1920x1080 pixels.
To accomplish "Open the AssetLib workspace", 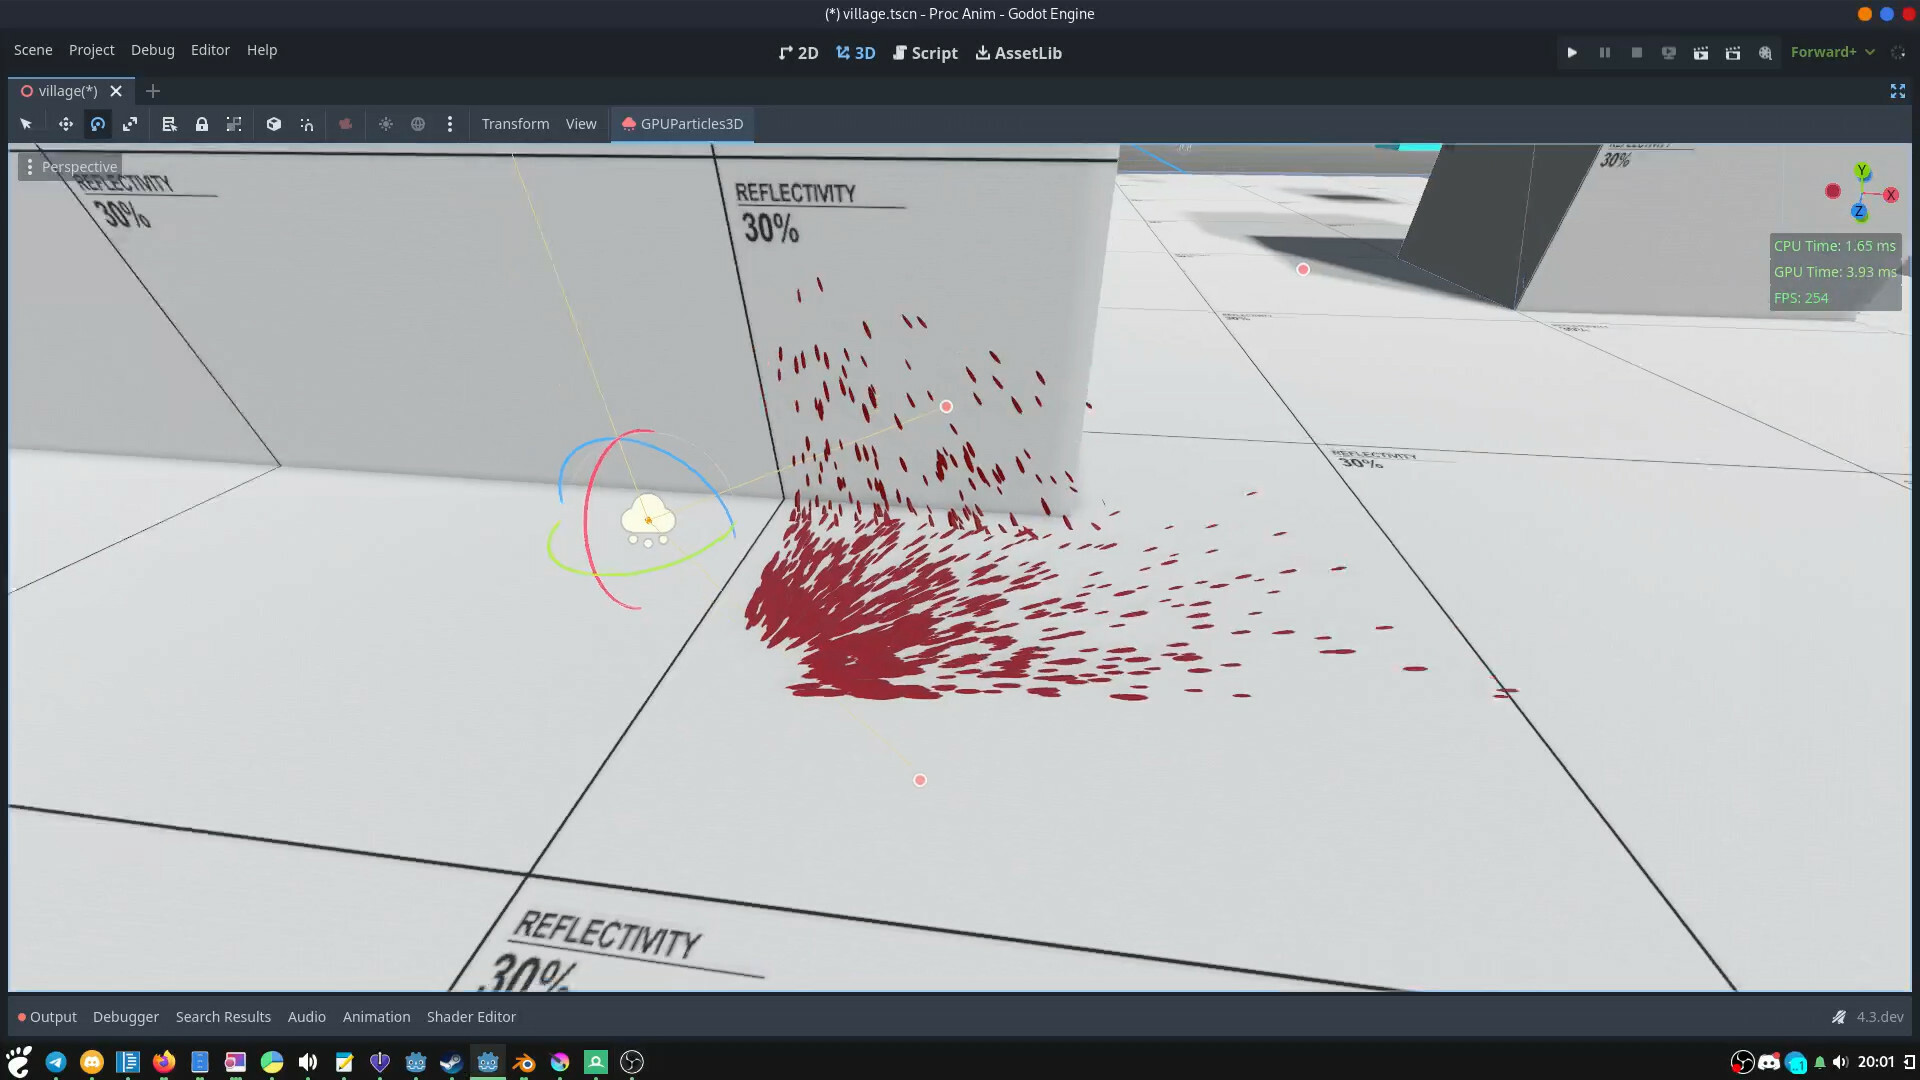I will [x=1018, y=53].
